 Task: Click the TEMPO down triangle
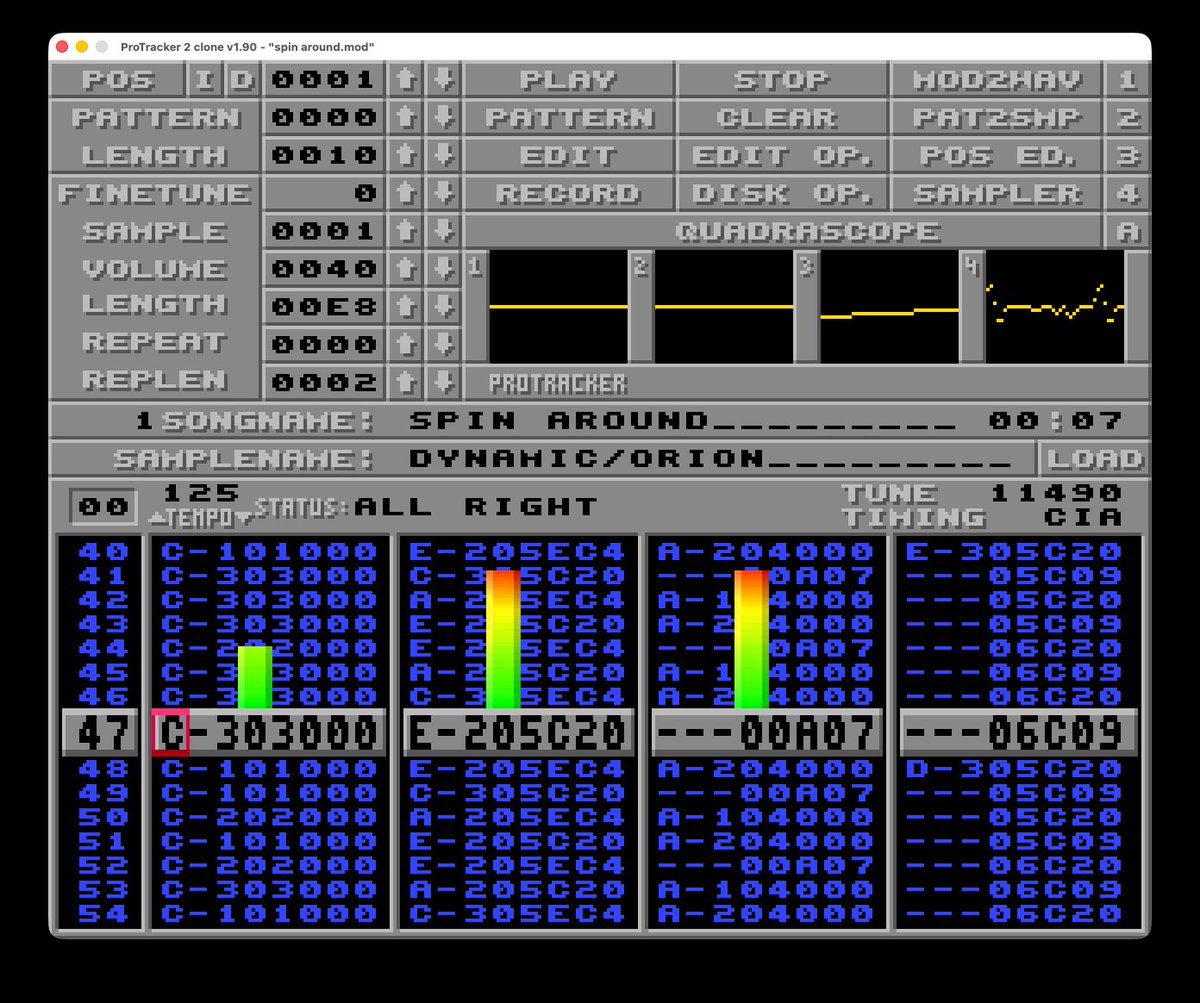click(245, 518)
